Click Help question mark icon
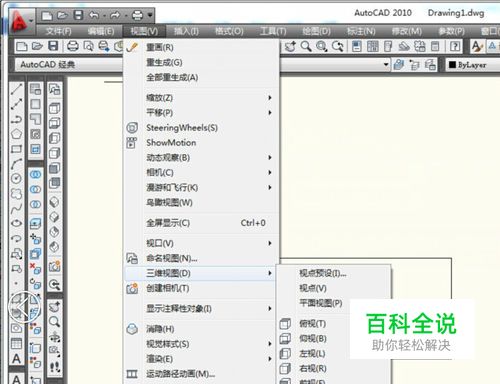This screenshot has width=500, height=384. [x=455, y=46]
